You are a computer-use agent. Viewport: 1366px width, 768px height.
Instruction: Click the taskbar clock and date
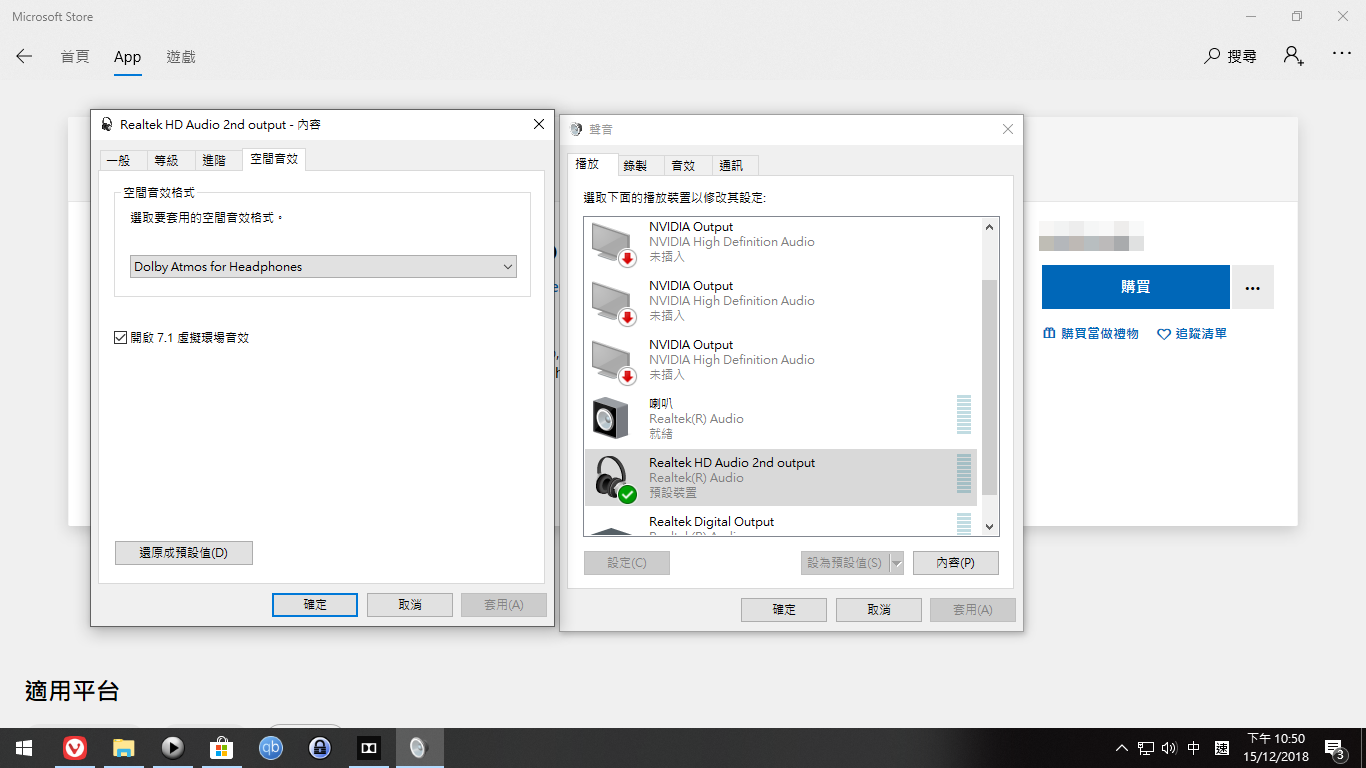coord(1275,748)
